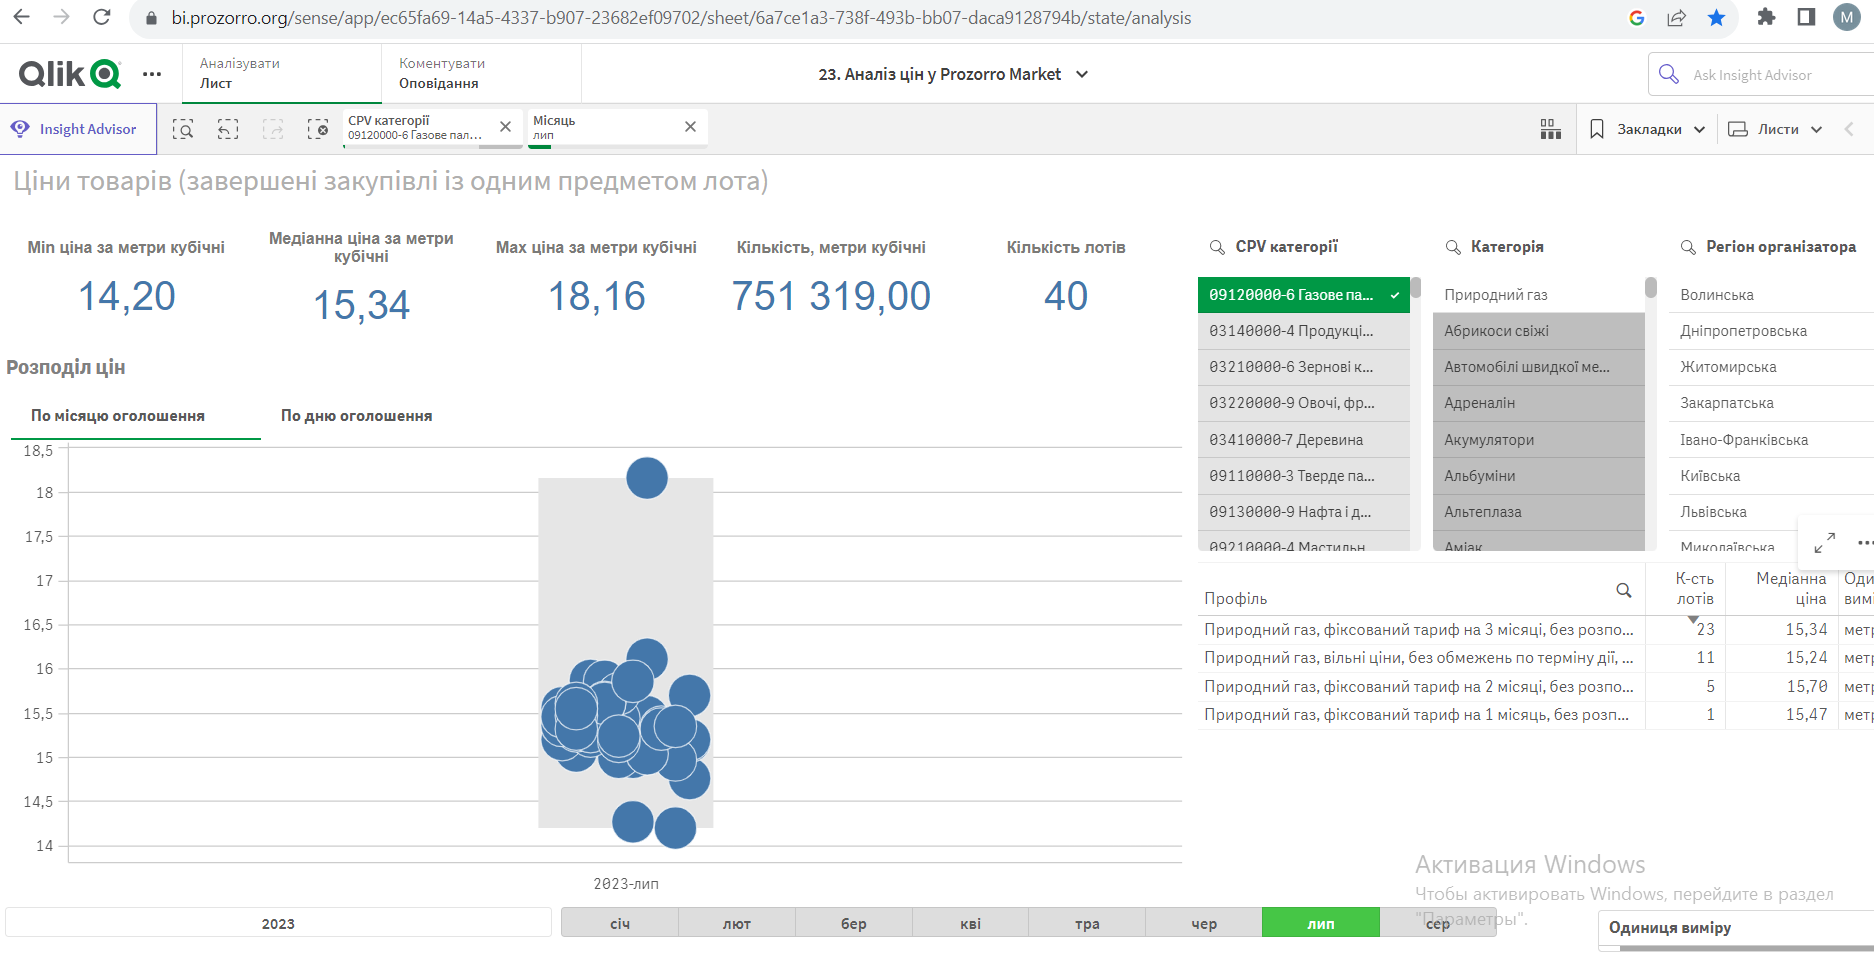Click the browser forward arrow
Viewport: 1874px width, 964px height.
click(61, 17)
